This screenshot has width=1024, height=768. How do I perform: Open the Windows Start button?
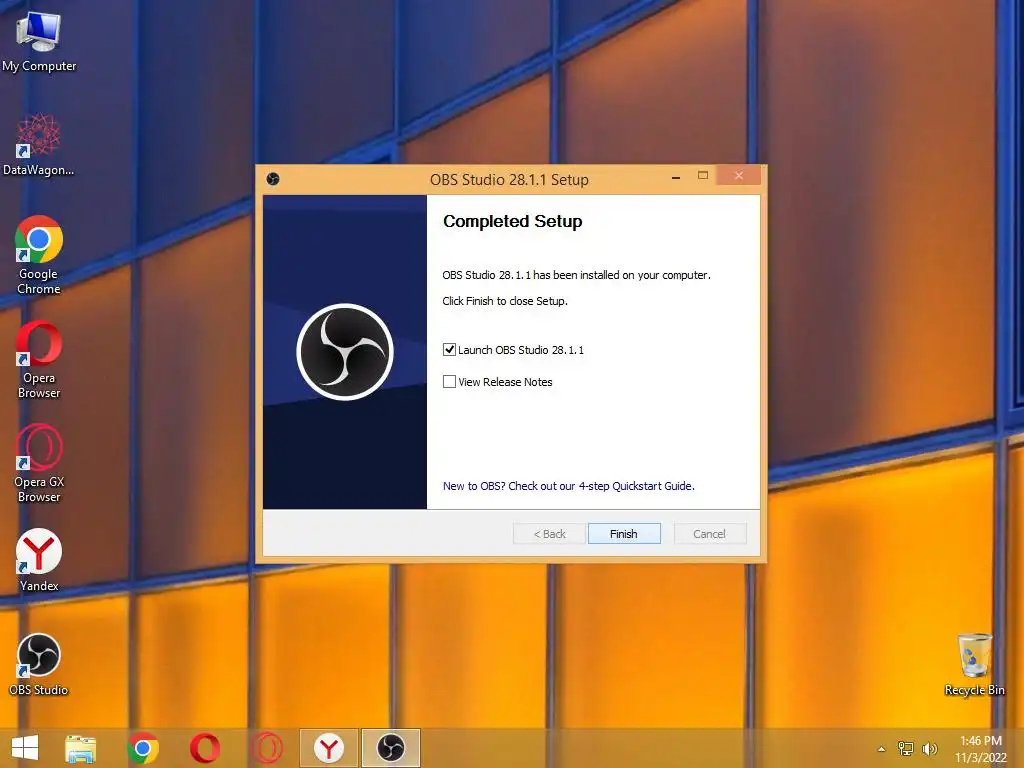click(25, 748)
